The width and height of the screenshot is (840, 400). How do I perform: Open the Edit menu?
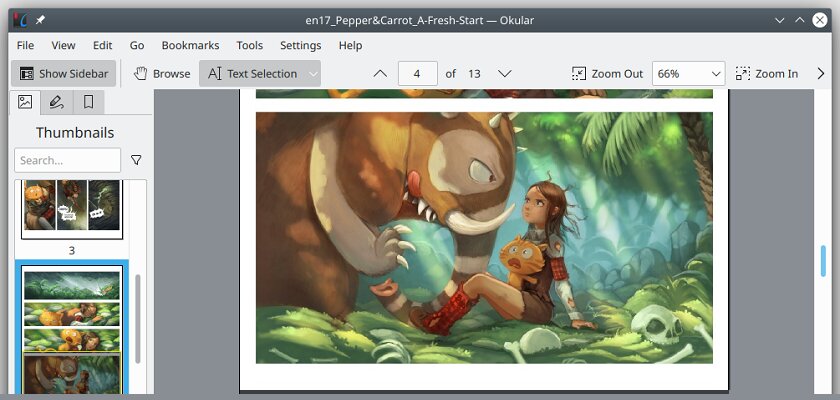coord(102,46)
